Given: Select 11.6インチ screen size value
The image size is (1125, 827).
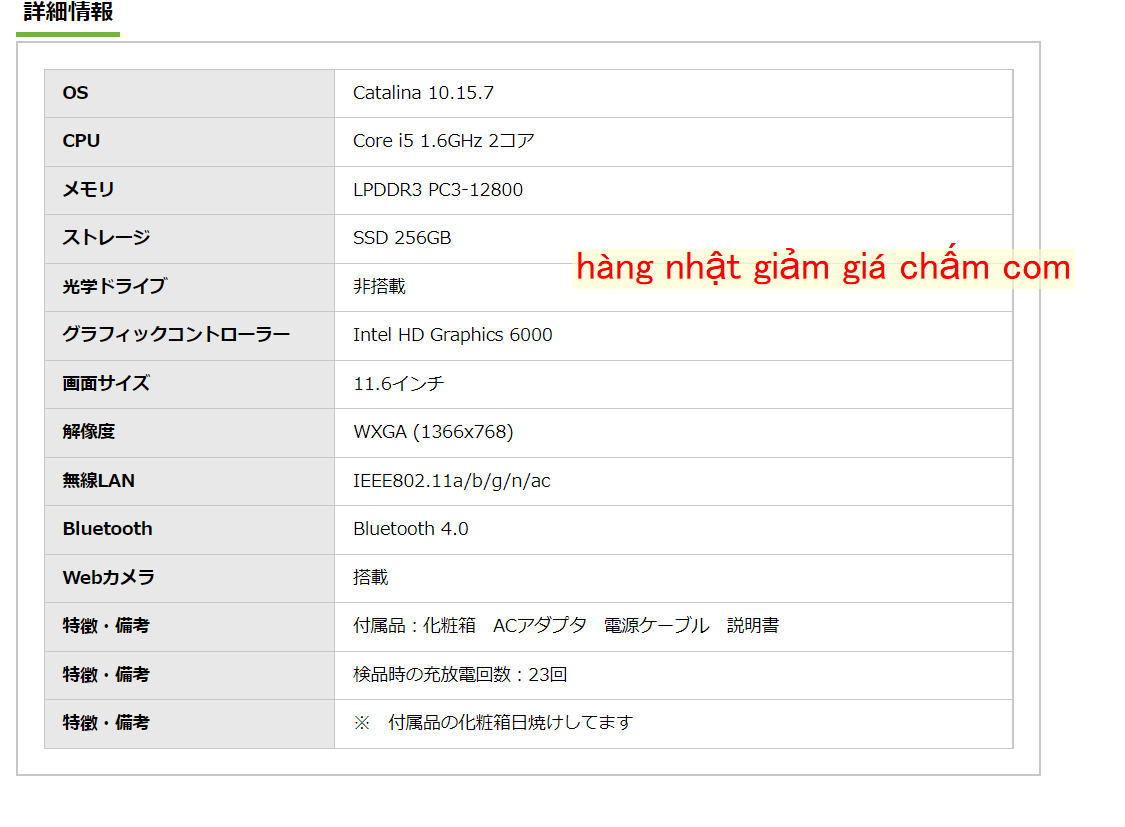Looking at the screenshot, I should (x=399, y=384).
